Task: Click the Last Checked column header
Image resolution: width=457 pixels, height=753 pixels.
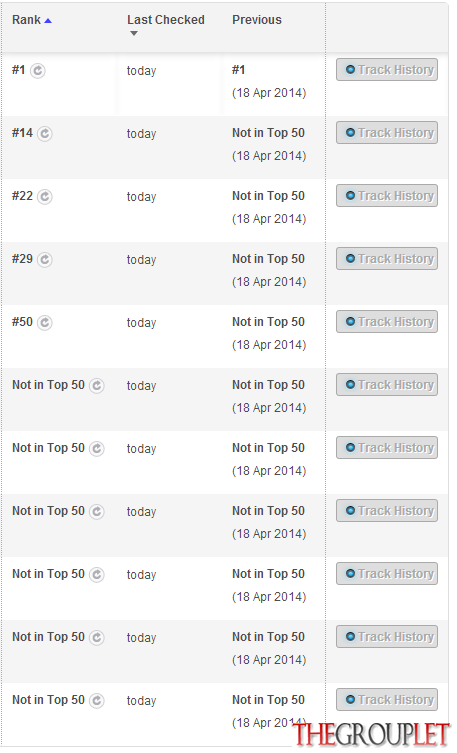Action: click(x=166, y=20)
